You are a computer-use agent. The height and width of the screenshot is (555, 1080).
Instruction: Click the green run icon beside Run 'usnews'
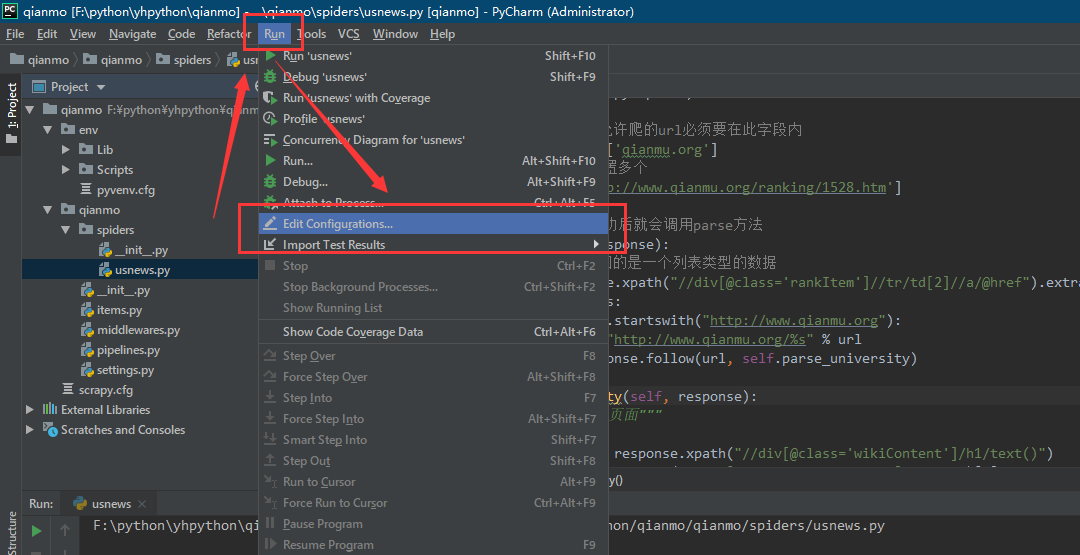(x=271, y=56)
